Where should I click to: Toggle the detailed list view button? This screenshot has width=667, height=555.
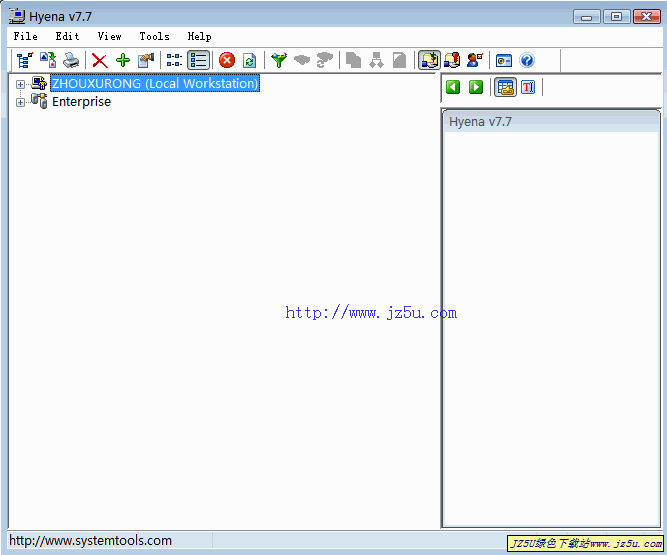pos(199,60)
